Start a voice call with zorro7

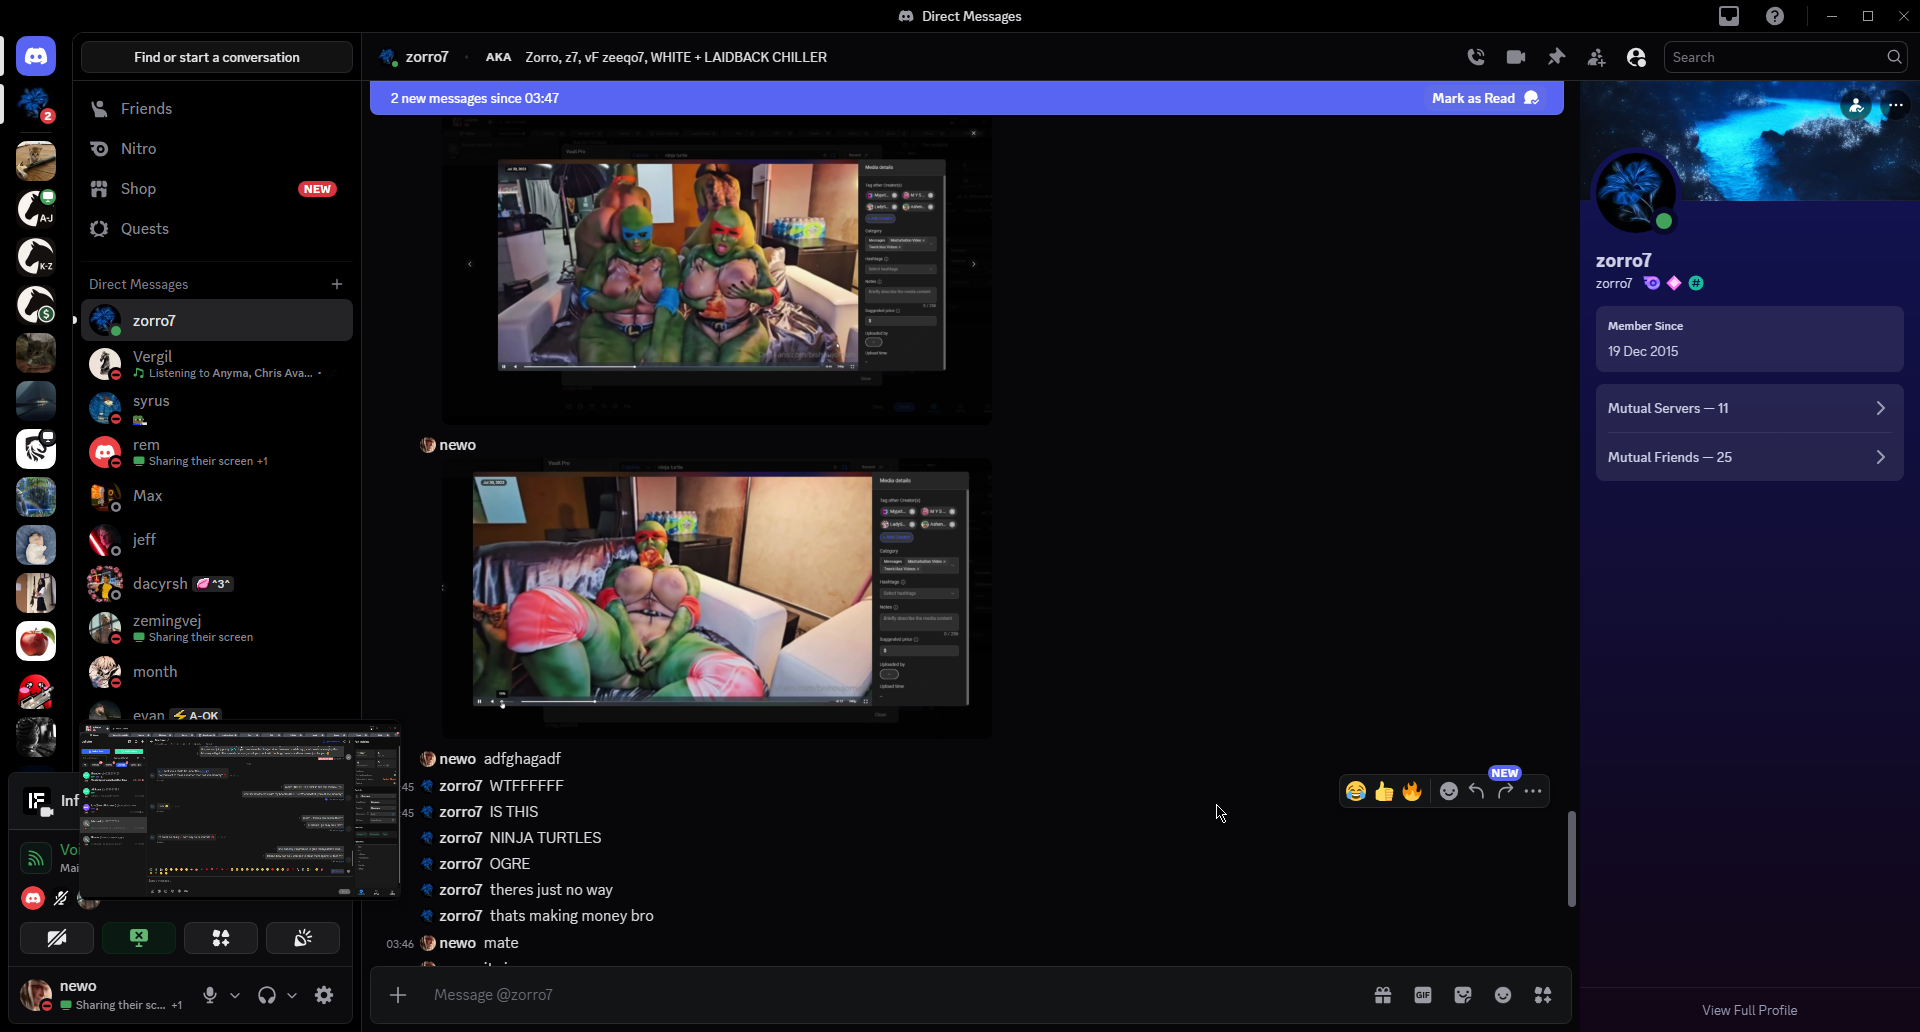1476,57
